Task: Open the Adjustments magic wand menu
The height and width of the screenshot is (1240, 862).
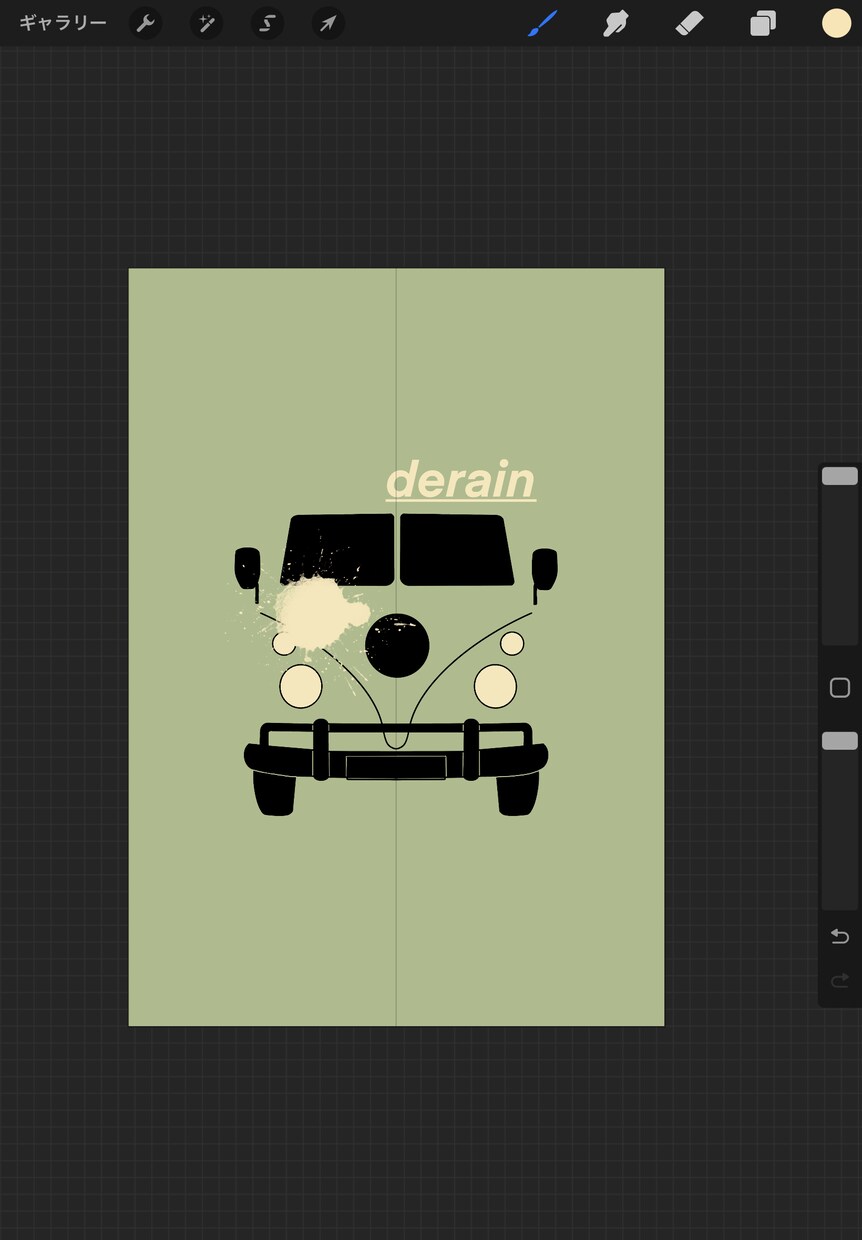Action: [x=207, y=24]
